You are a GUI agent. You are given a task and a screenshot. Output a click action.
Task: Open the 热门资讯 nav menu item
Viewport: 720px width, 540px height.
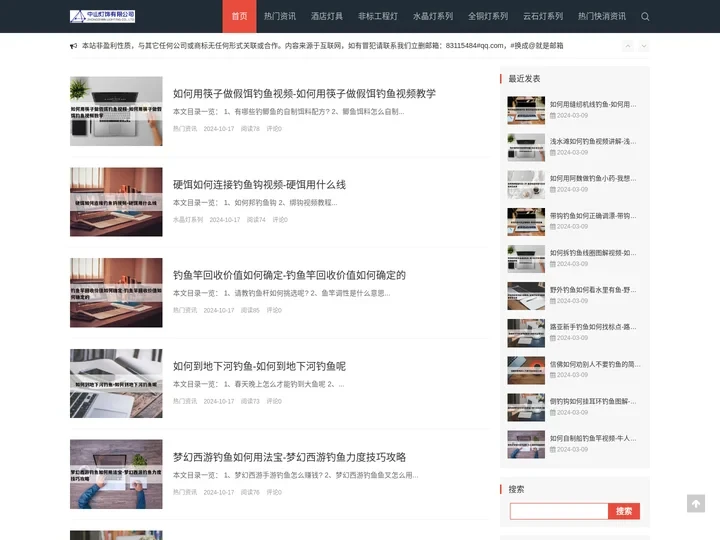(x=280, y=17)
